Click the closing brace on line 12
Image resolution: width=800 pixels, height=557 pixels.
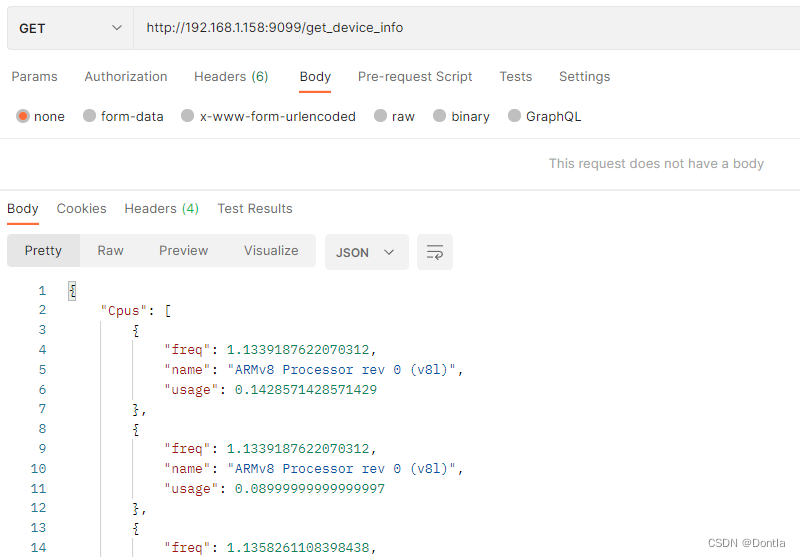pyautogui.click(x=136, y=509)
